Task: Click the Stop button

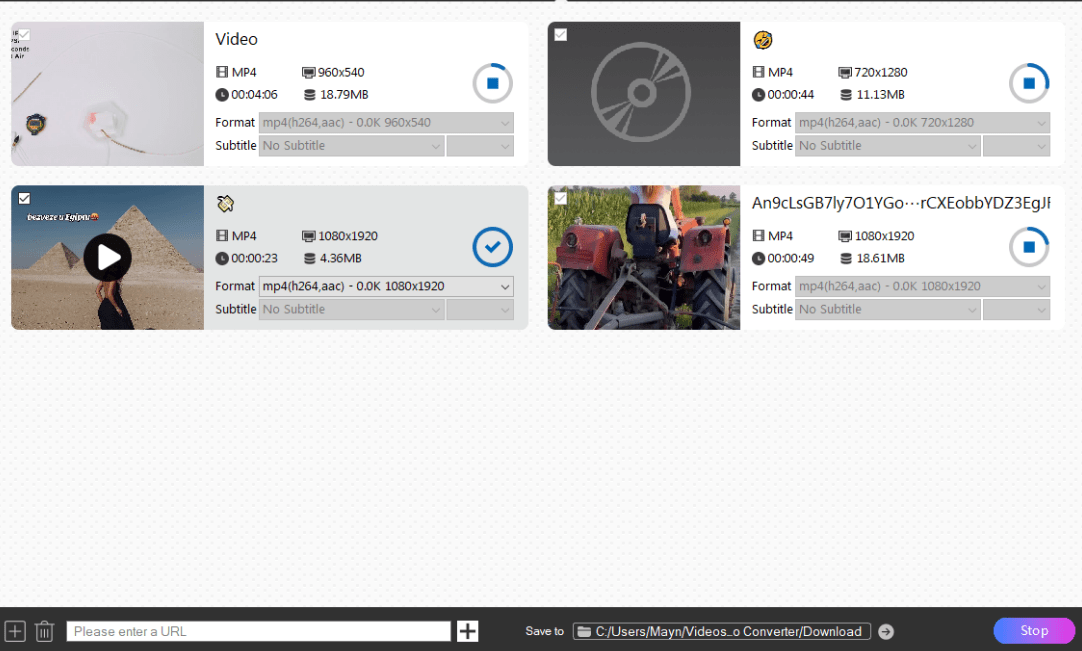Action: [x=1034, y=631]
